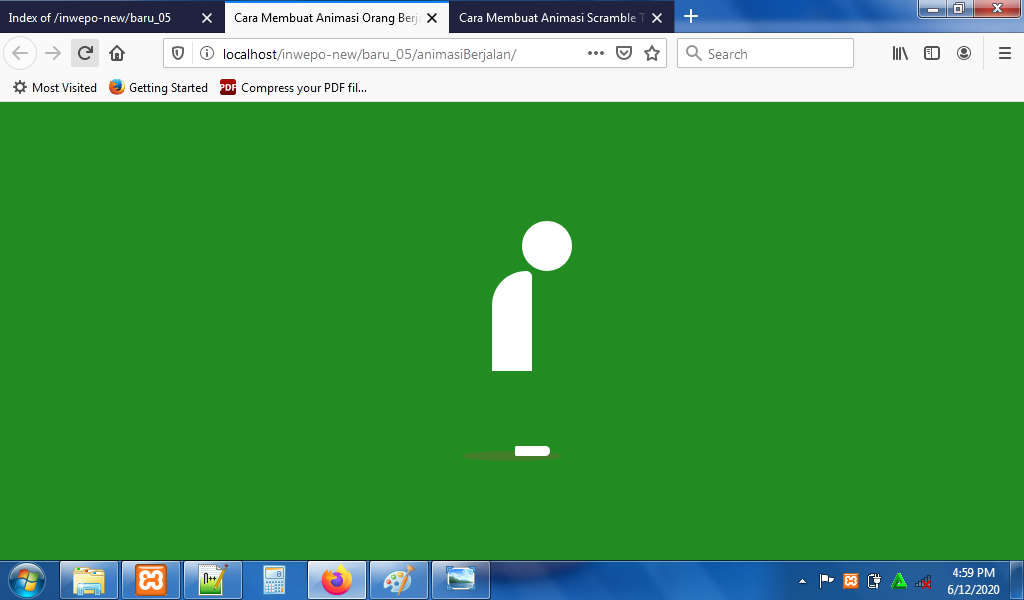Open the Firefox hamburger menu
The width and height of the screenshot is (1024, 600).
1003,53
